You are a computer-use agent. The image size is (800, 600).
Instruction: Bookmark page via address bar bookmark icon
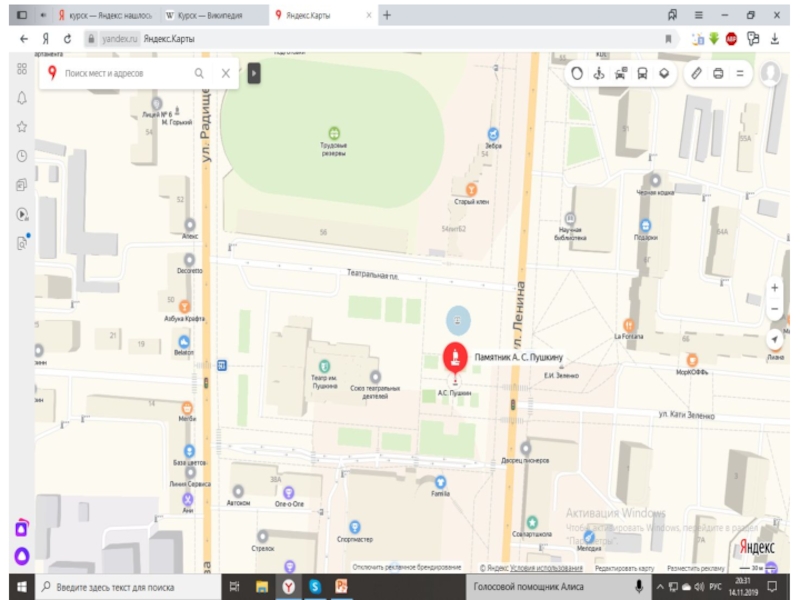tap(668, 39)
